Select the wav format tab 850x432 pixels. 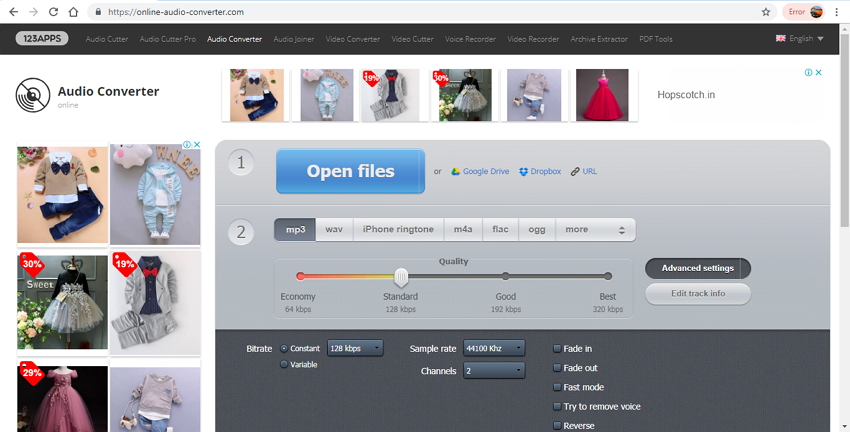334,230
